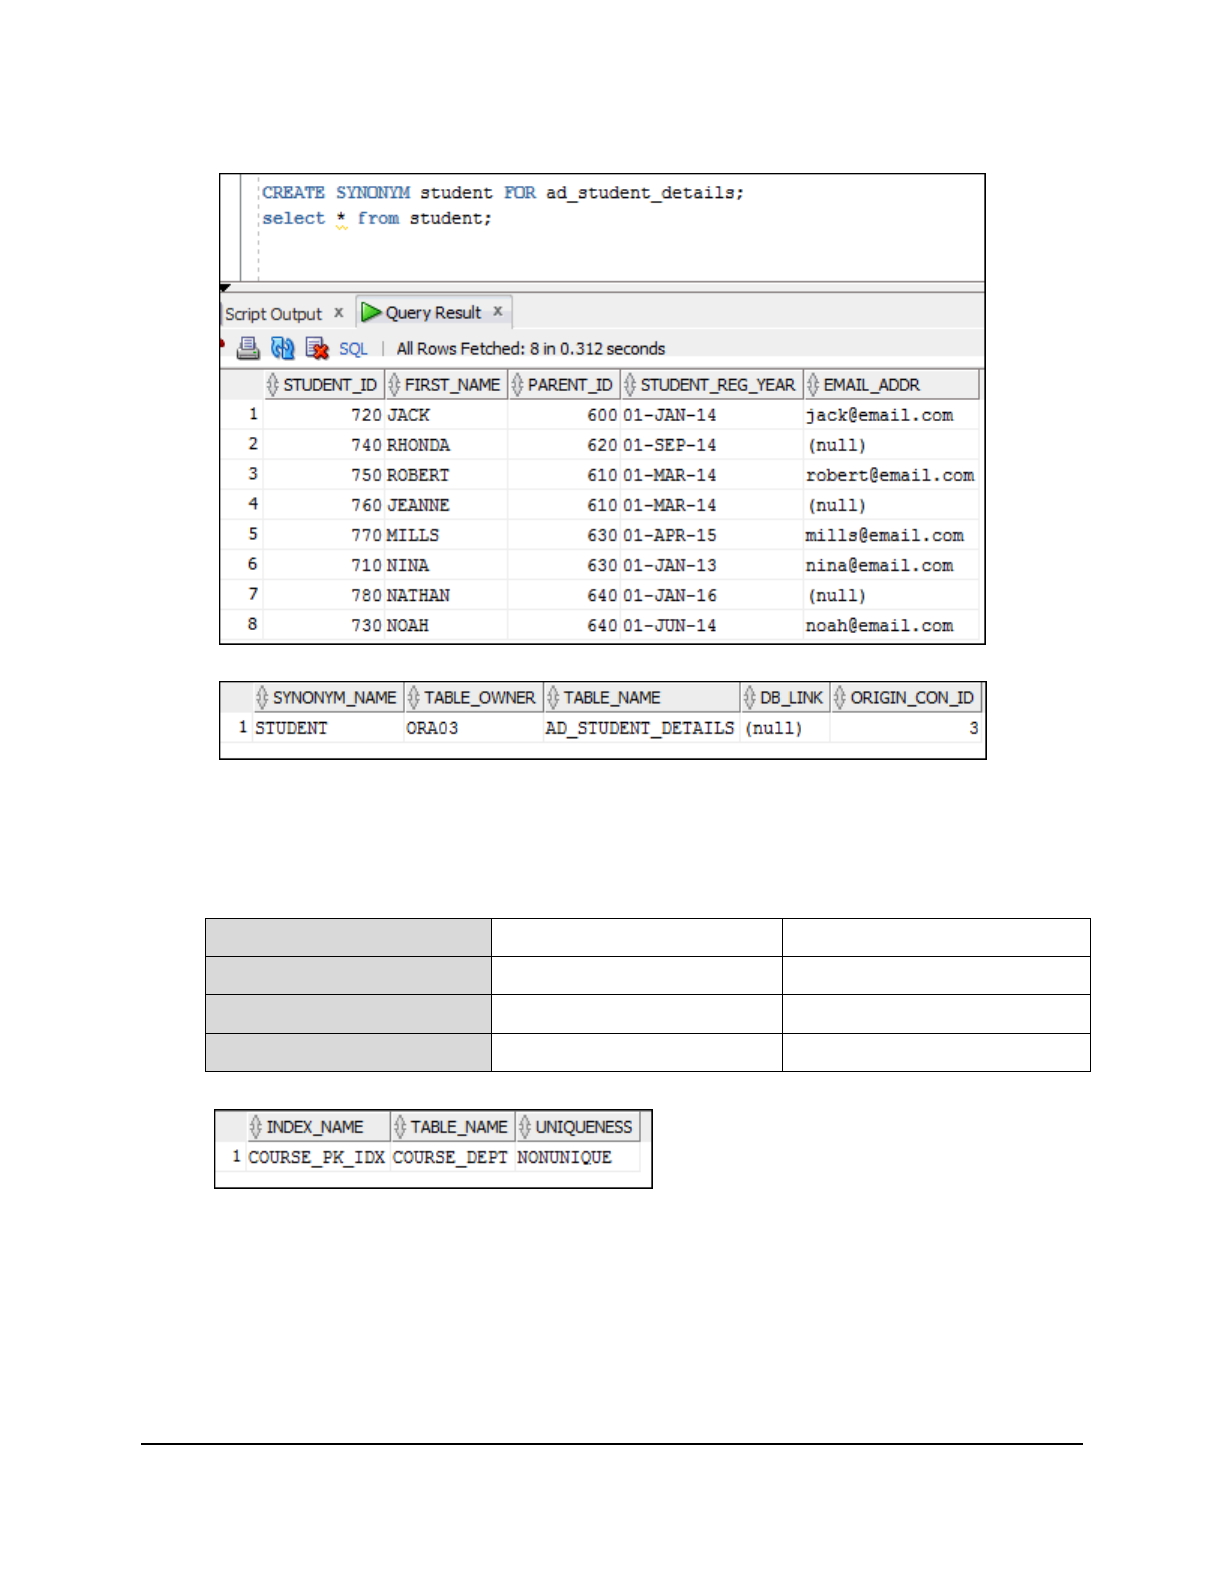This screenshot has height=1584, width=1224.
Task: Click sort icon on INDEX_NAME column
Action: pyautogui.click(x=256, y=1127)
